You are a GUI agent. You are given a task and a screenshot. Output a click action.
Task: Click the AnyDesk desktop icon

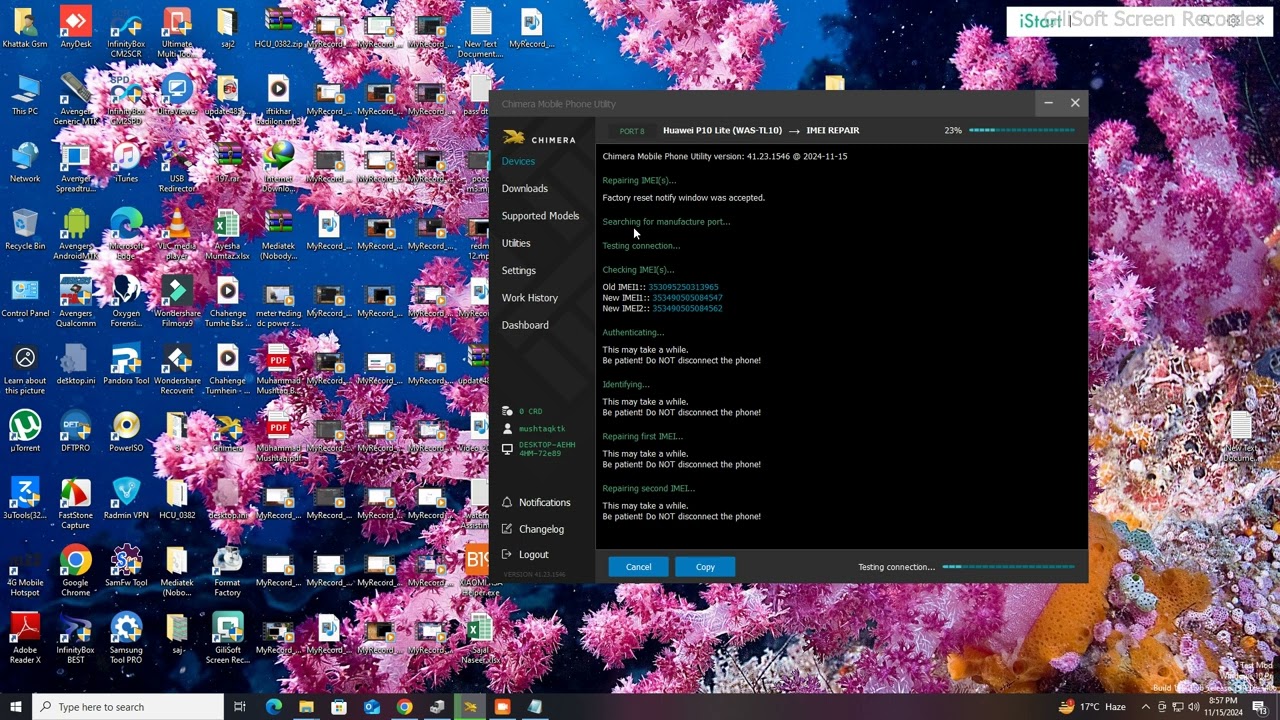(x=75, y=28)
